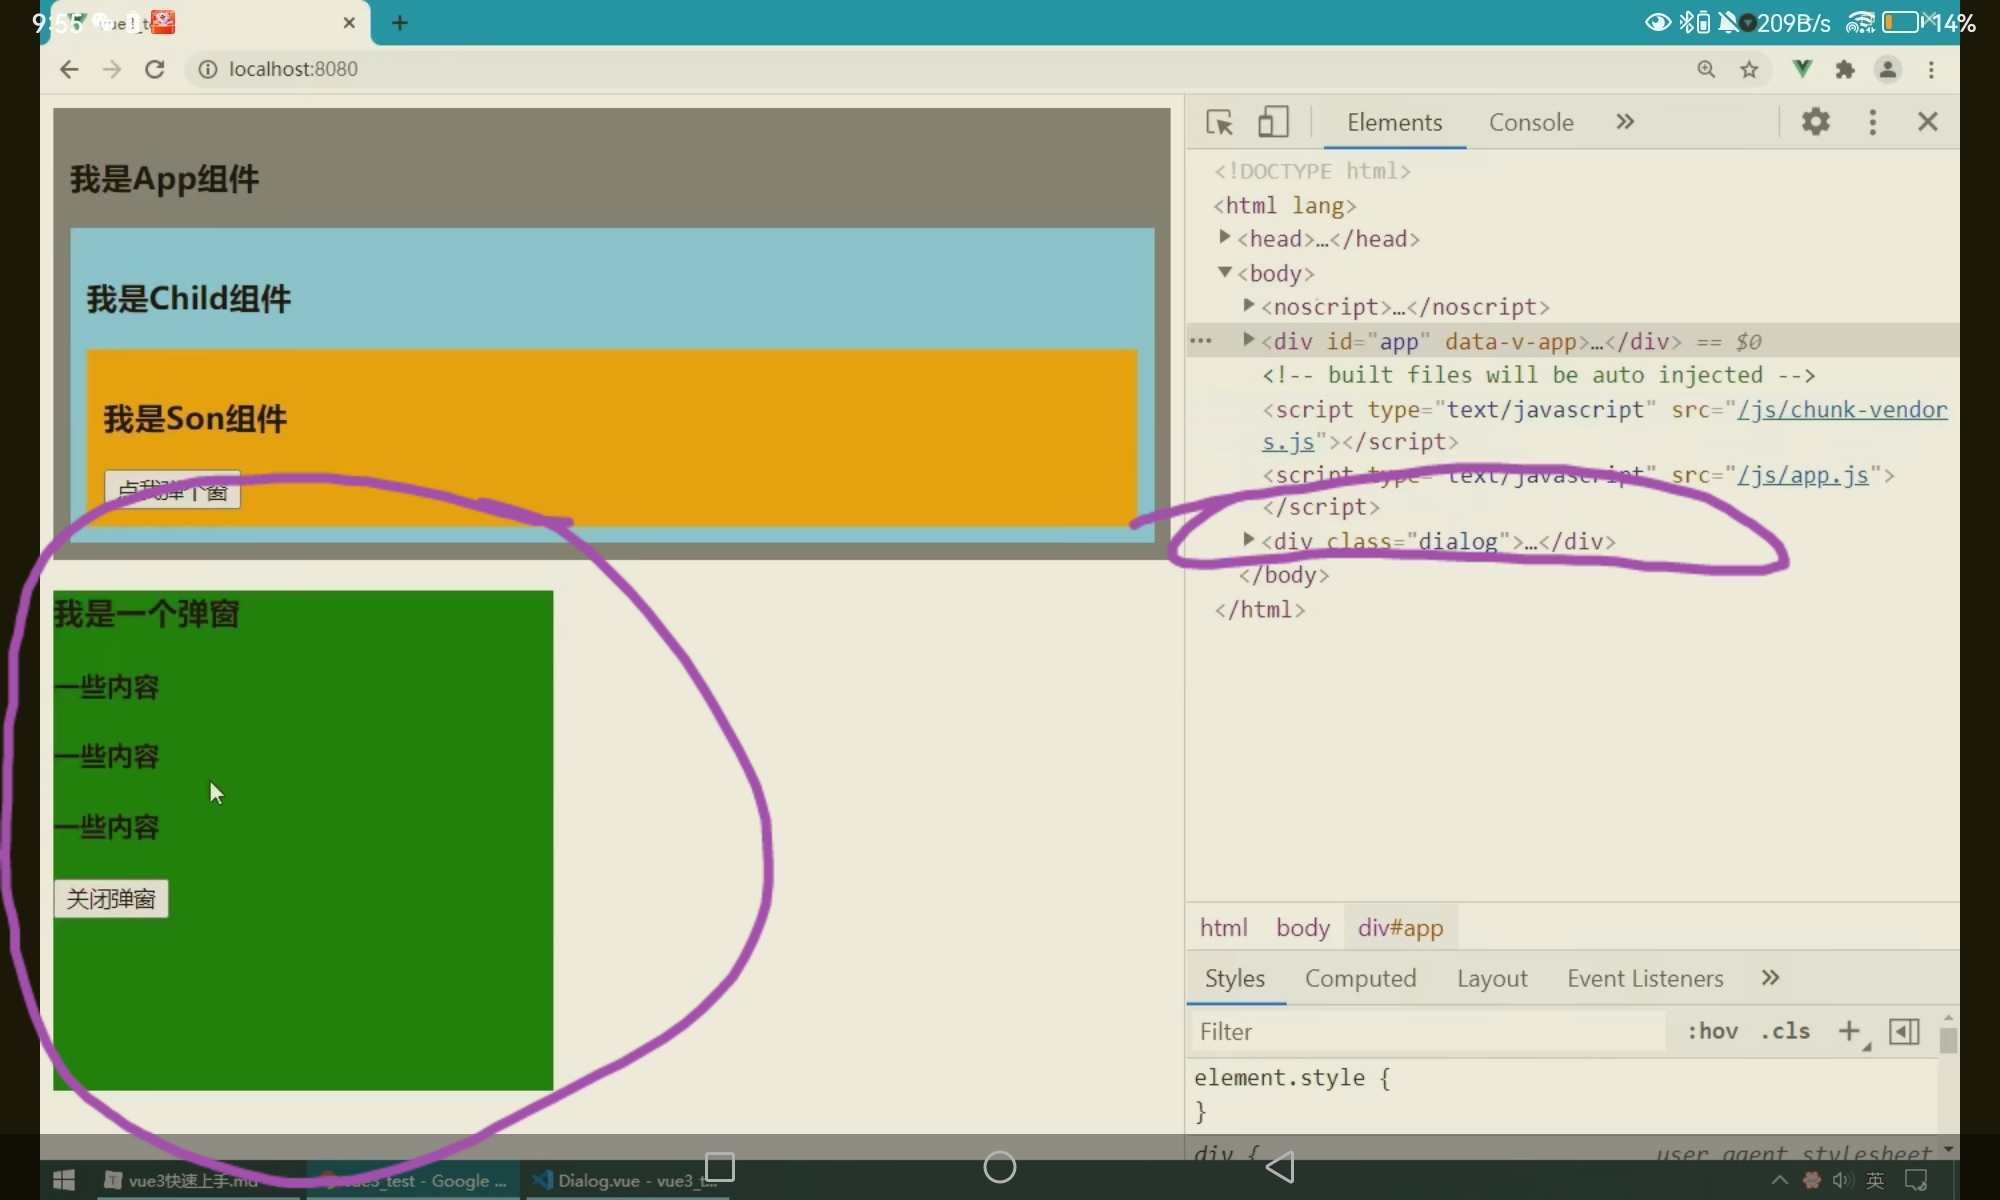The image size is (2000, 1200).
Task: Activate the inspect element picker icon
Action: coord(1219,122)
